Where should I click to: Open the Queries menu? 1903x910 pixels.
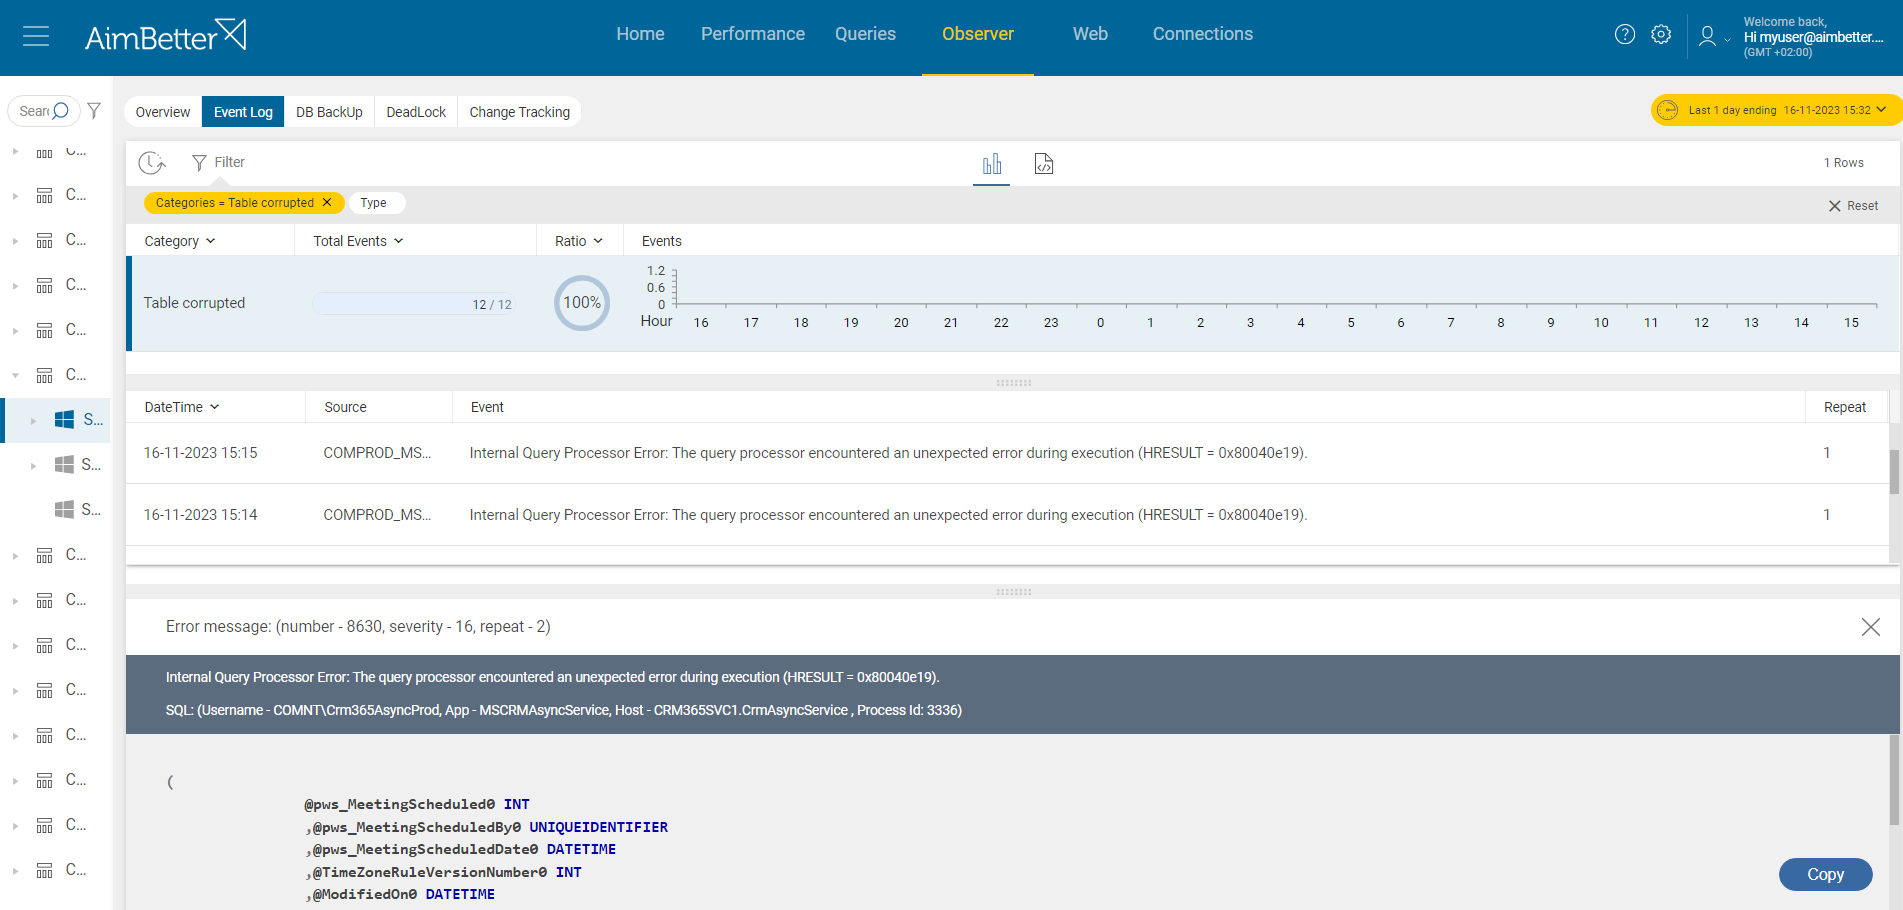tap(866, 34)
